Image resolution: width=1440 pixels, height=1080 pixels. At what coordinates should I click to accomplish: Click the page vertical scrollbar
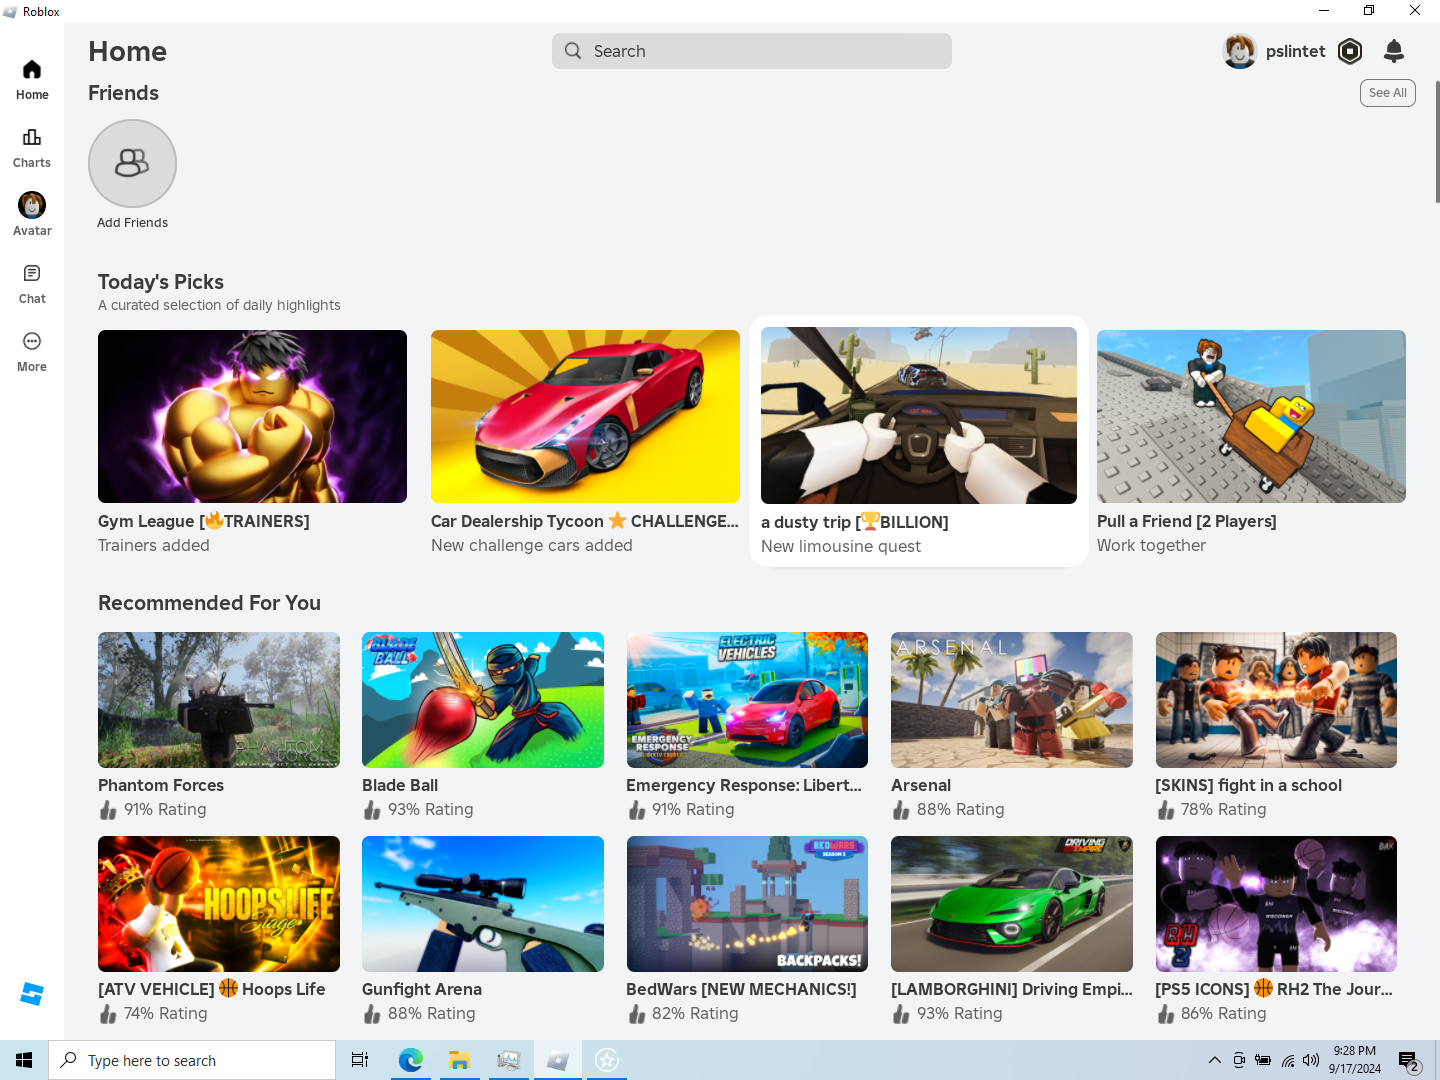coord(1437,140)
